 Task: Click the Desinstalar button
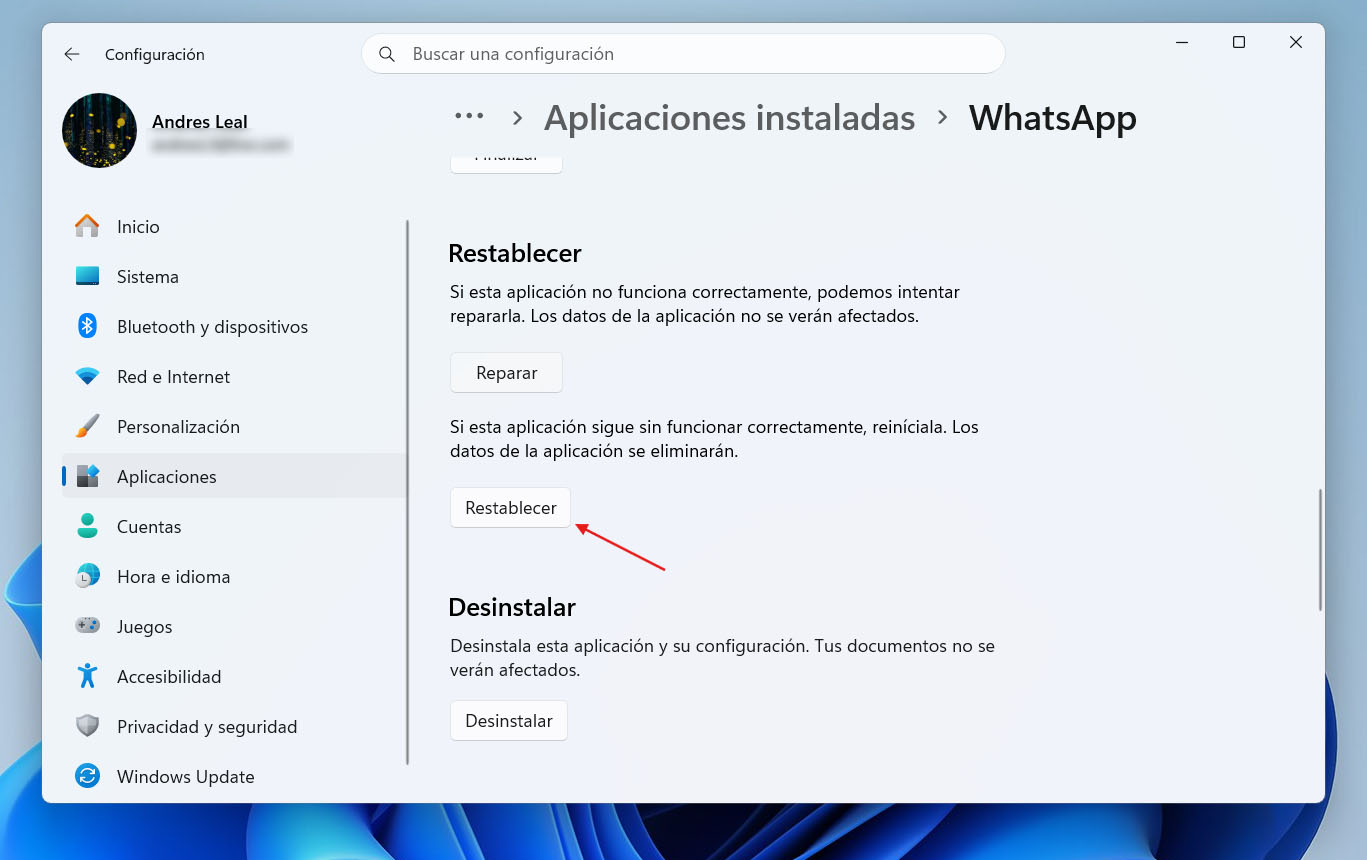click(509, 721)
